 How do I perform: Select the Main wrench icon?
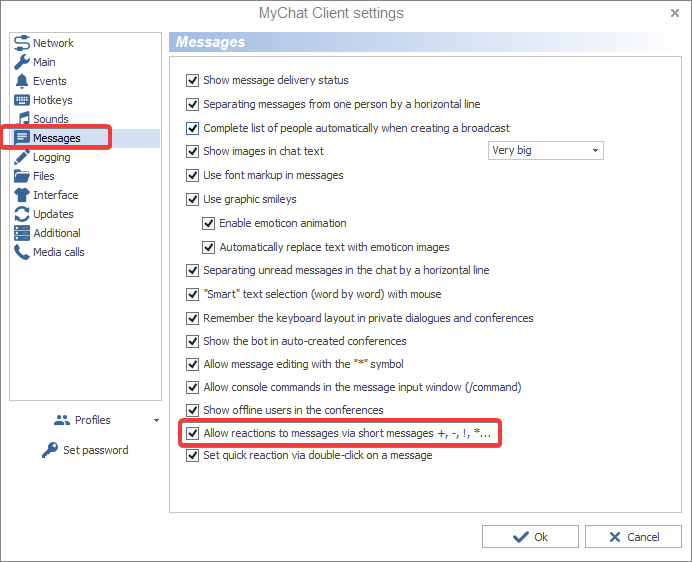click(22, 62)
